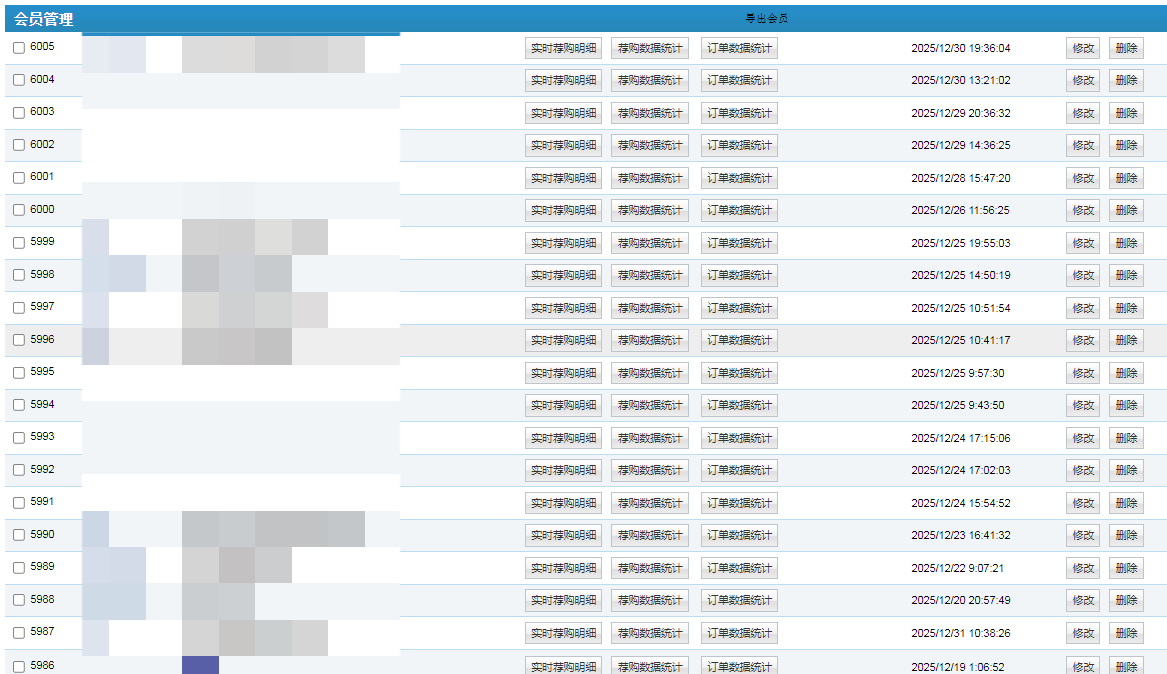1167x674 pixels.
Task: Show 荐购数据统计 for member 5998
Action: (x=649, y=275)
